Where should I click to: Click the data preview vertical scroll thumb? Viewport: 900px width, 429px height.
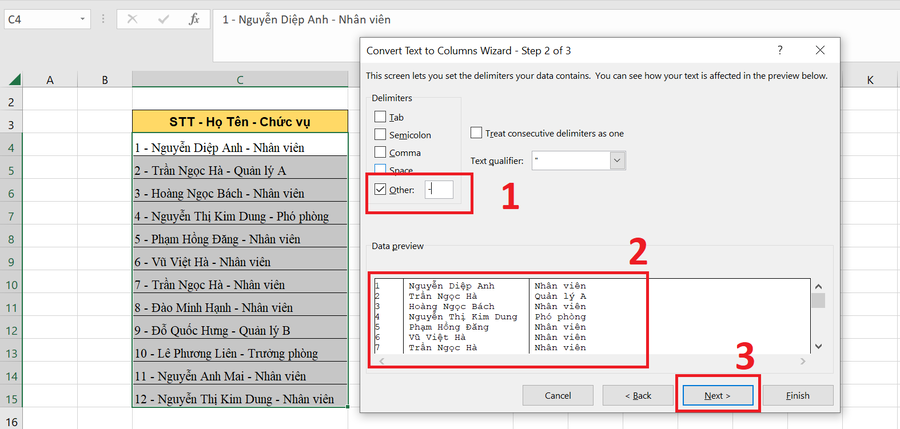point(819,300)
